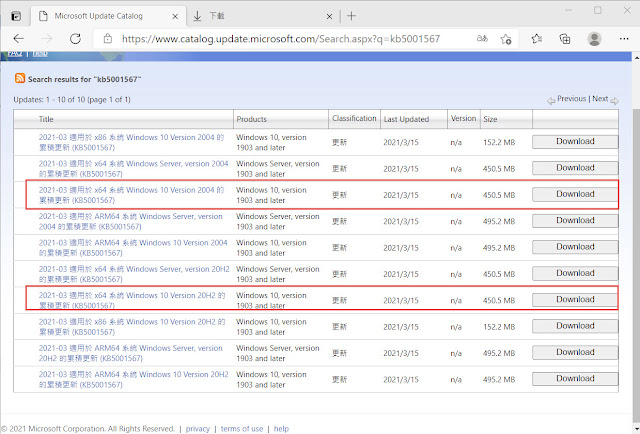Download x86 Windows 10 Version 2004 update
This screenshot has height=434, width=640.
(x=575, y=142)
